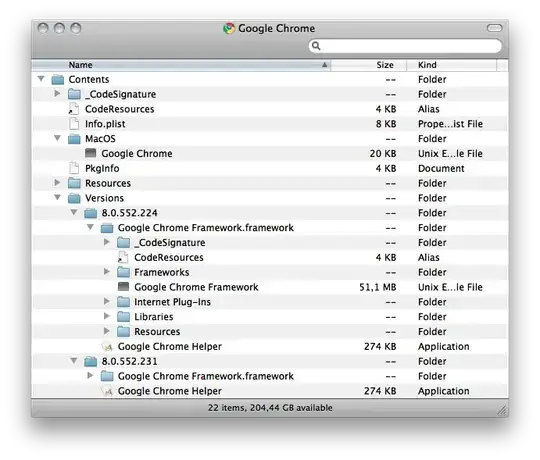Click the Google Chrome Framework executable icon
The image size is (540, 460).
123,287
